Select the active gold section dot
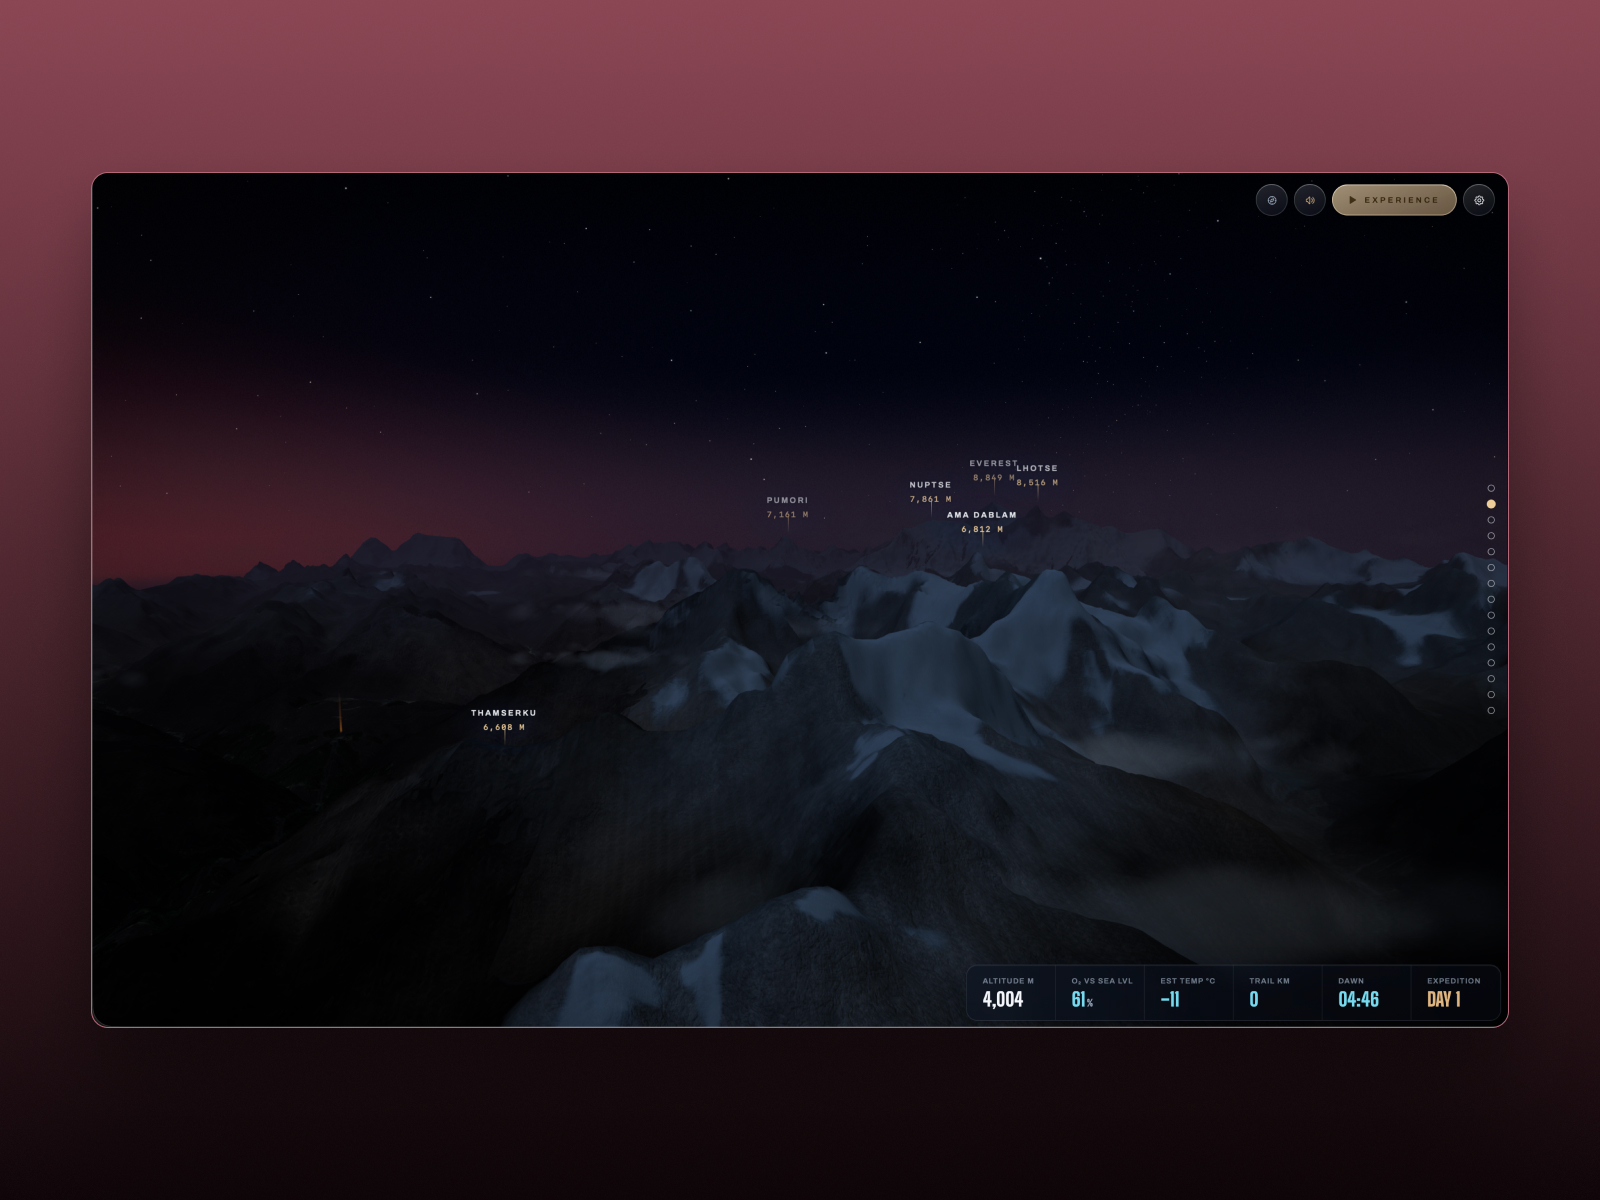Screen dimensions: 1600x1200 [x=1491, y=504]
